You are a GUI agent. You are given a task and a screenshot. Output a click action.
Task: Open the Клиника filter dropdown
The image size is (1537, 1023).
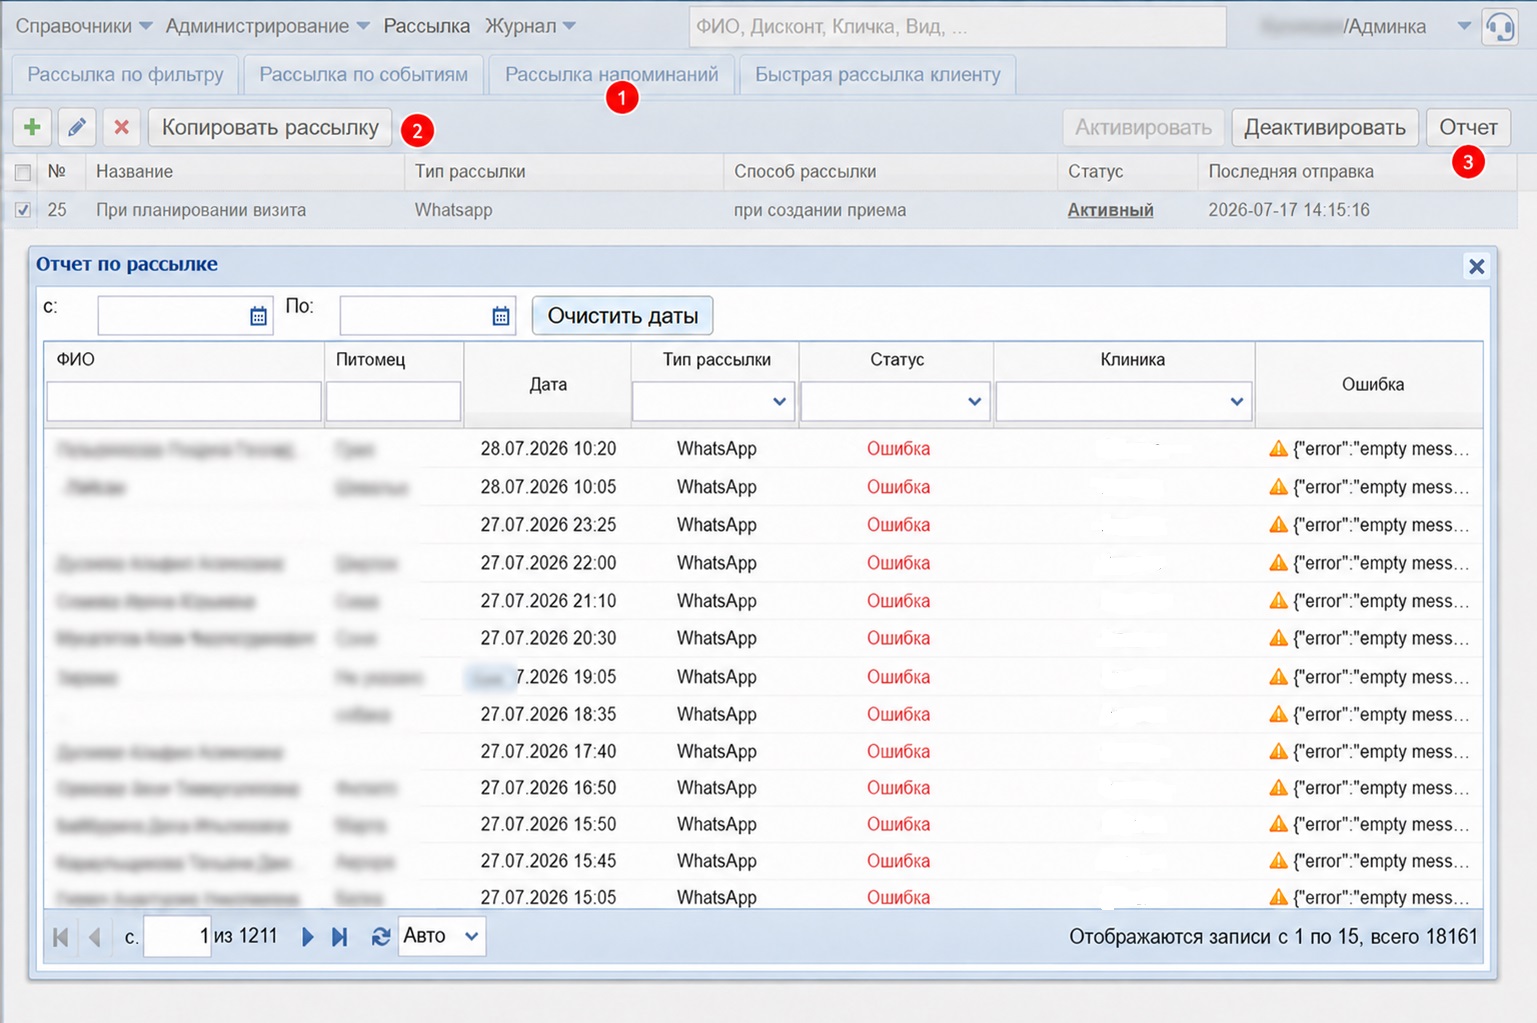pos(1236,401)
